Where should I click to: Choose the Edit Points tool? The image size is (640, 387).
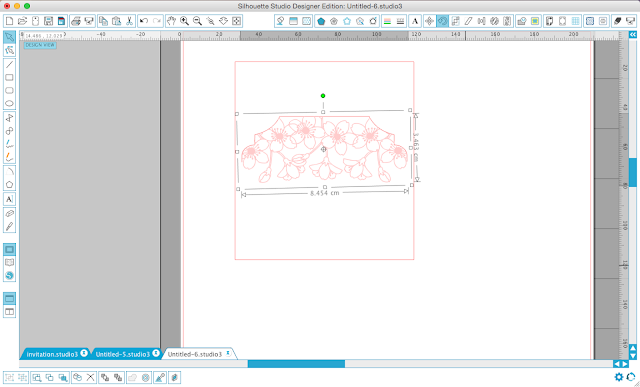pos(9,50)
